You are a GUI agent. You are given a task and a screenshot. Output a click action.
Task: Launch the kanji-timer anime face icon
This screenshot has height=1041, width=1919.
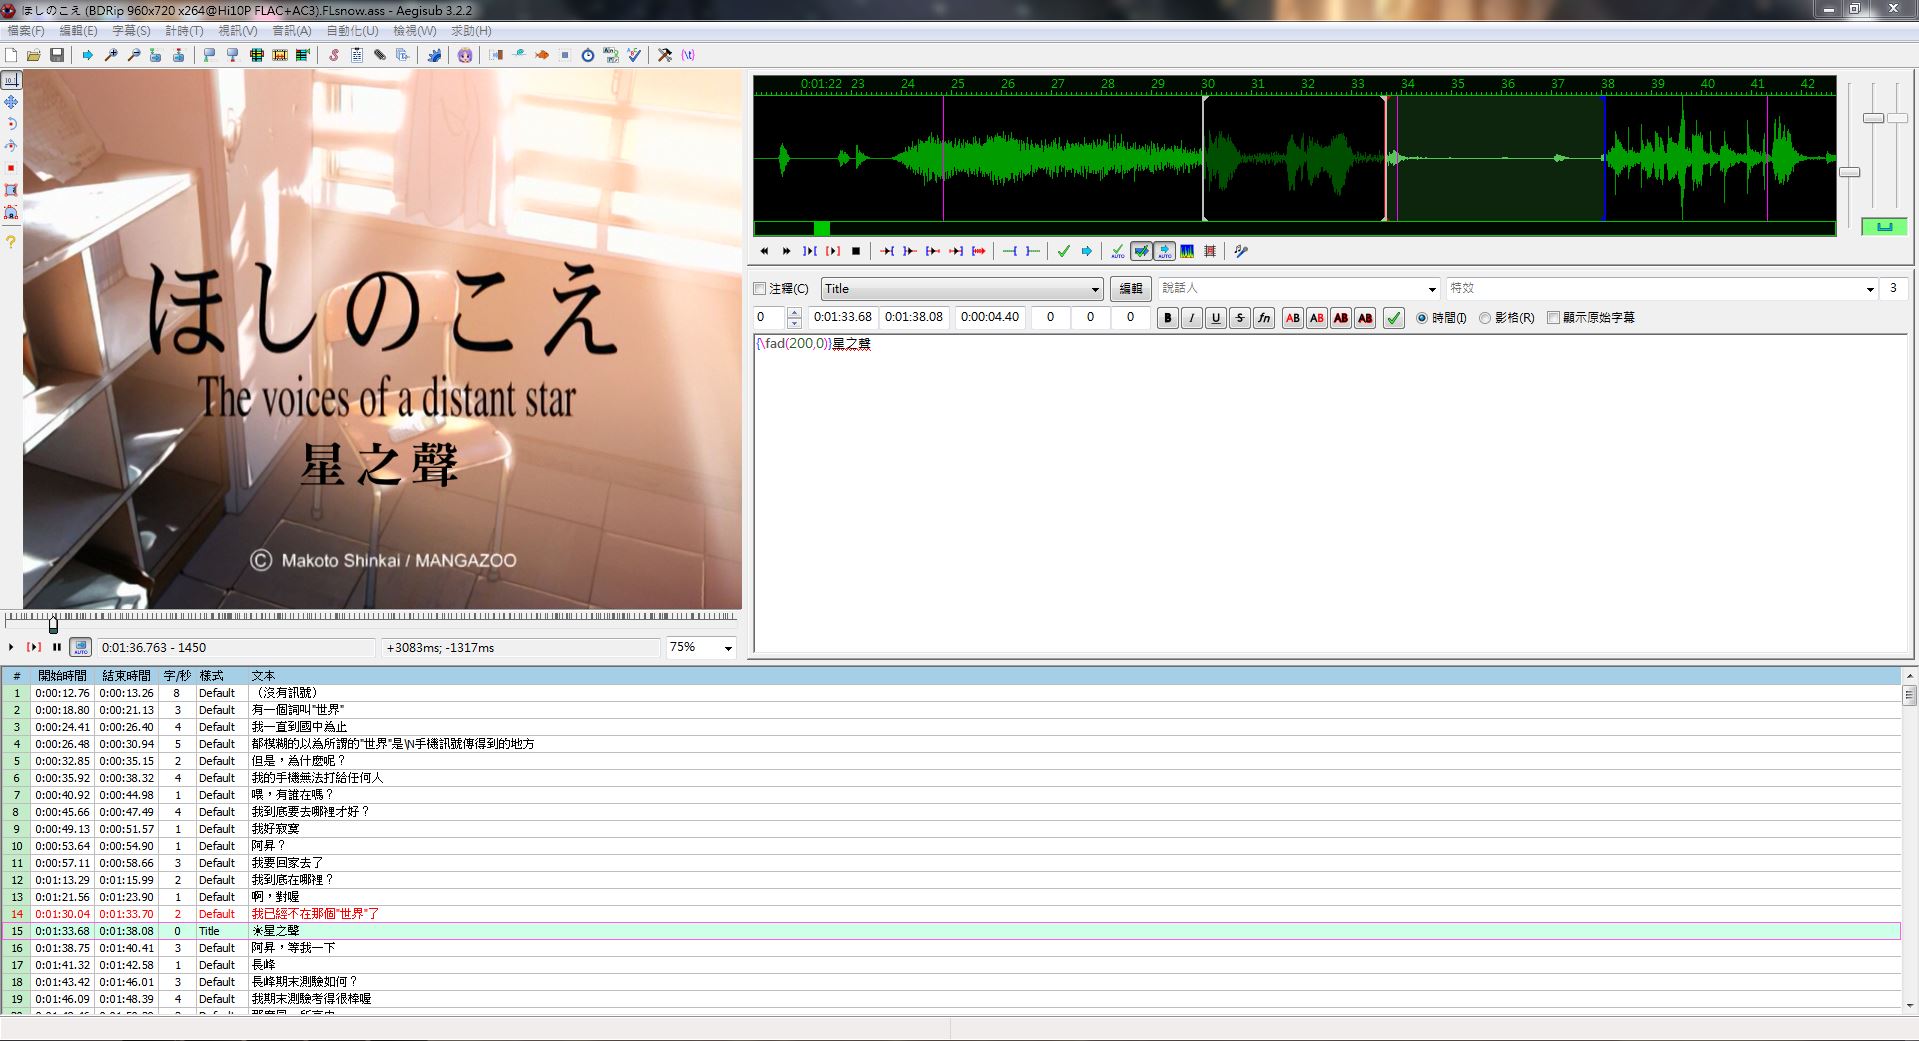(465, 55)
